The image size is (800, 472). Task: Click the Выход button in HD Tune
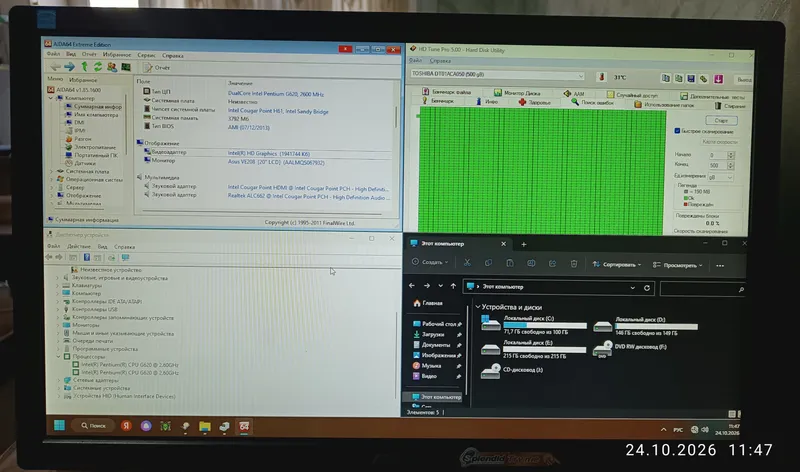coord(744,80)
